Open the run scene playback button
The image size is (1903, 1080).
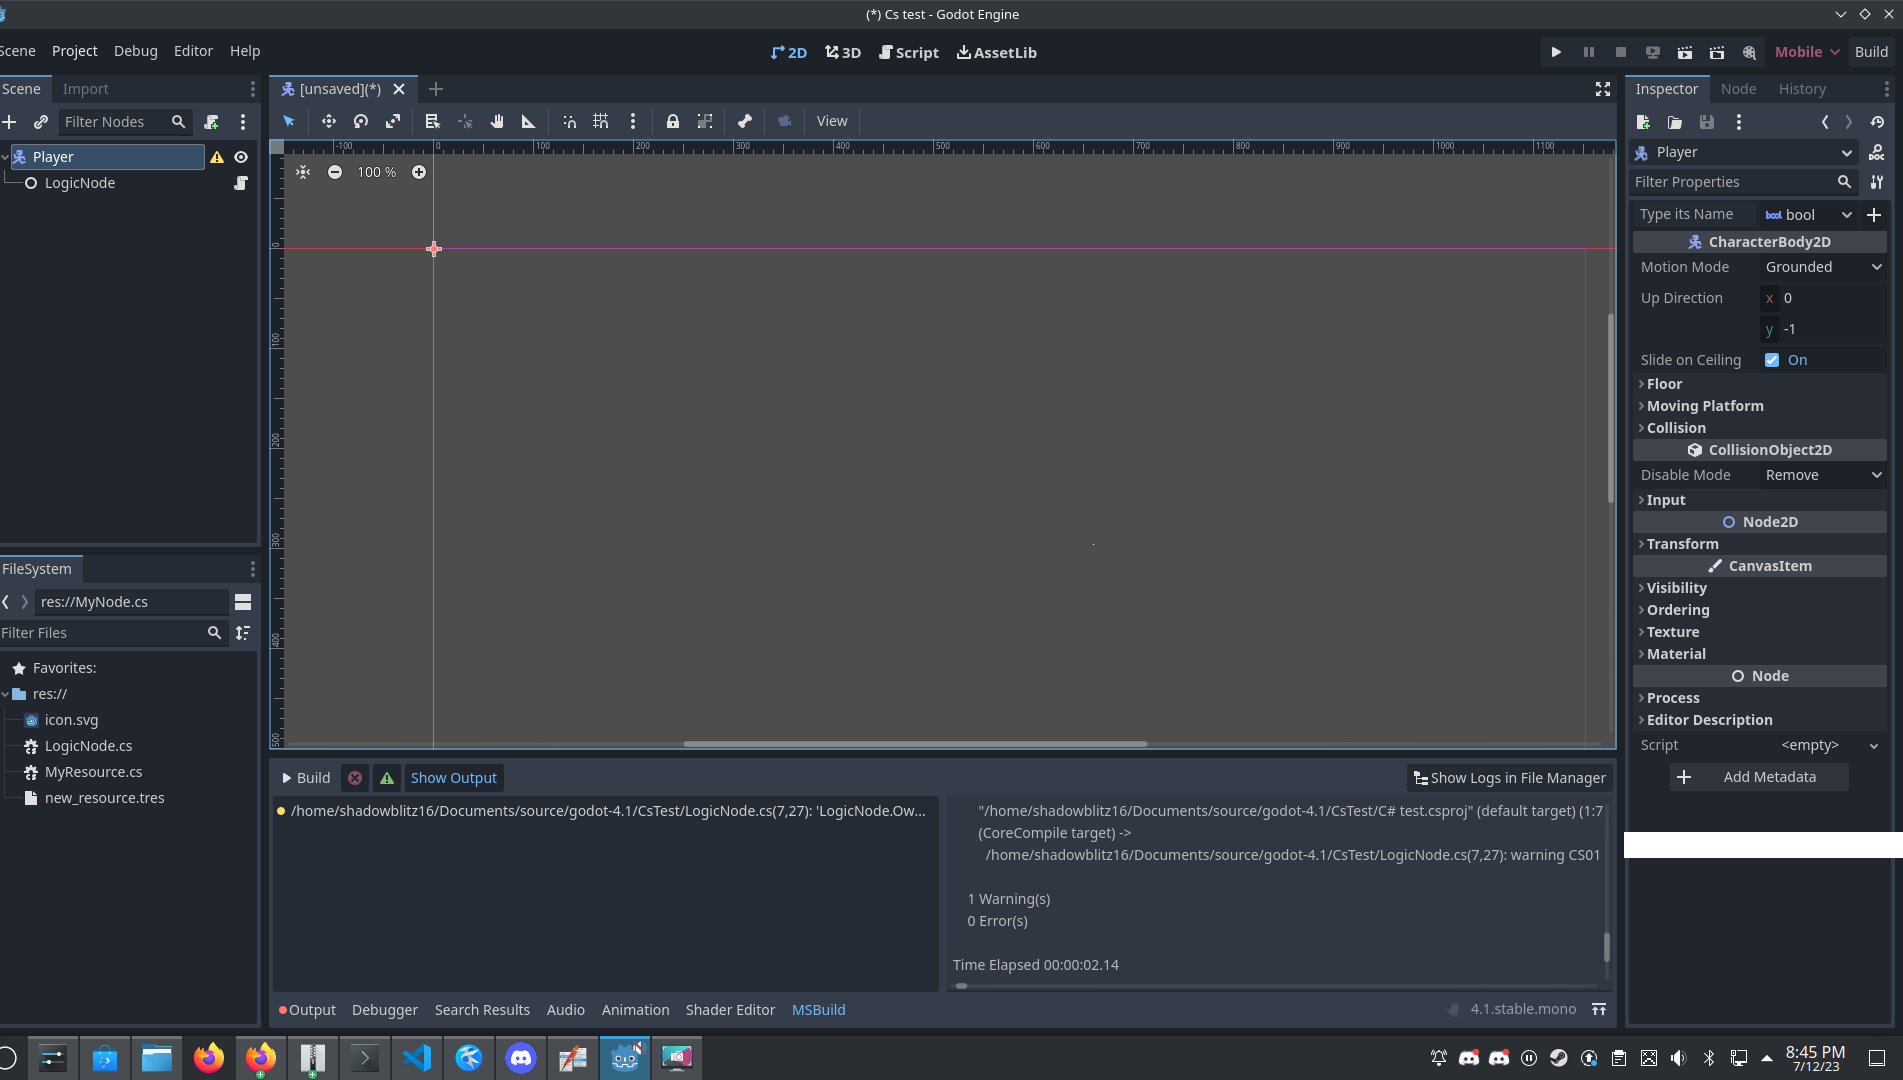click(1556, 52)
